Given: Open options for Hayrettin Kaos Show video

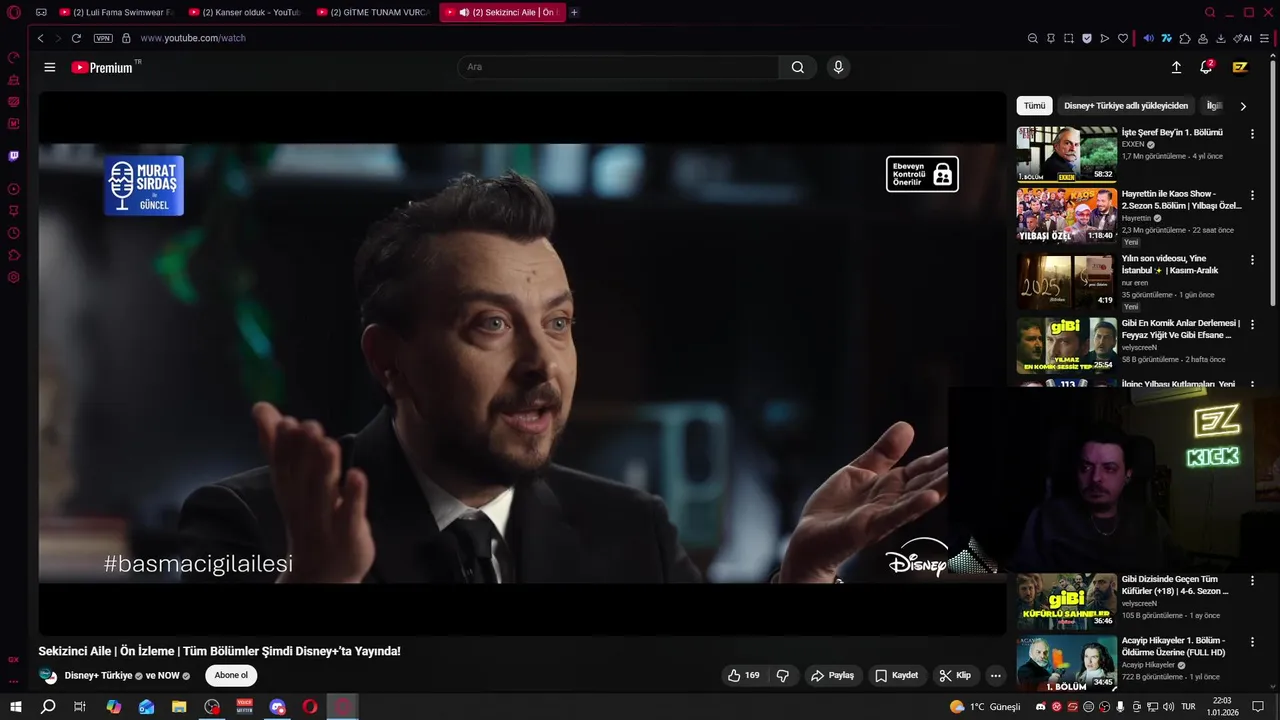Looking at the screenshot, I should pos(1252,194).
